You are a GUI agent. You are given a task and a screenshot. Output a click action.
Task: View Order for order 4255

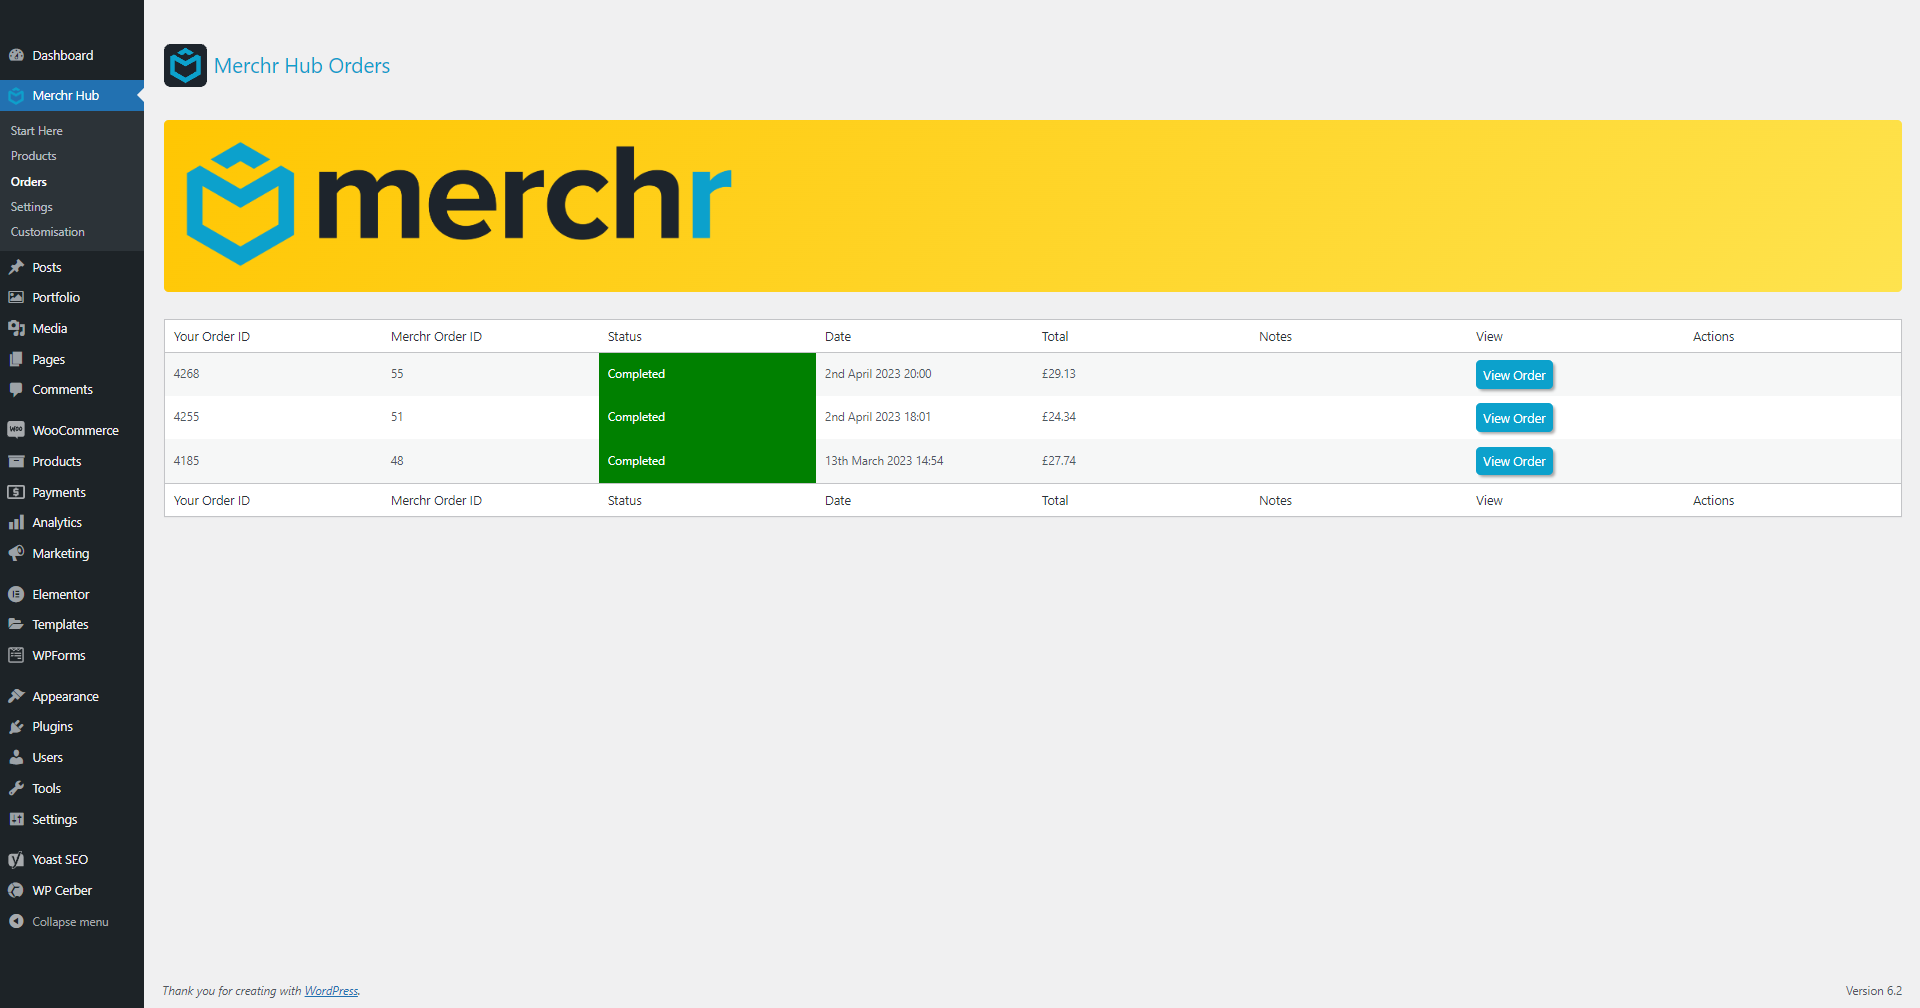click(1514, 418)
